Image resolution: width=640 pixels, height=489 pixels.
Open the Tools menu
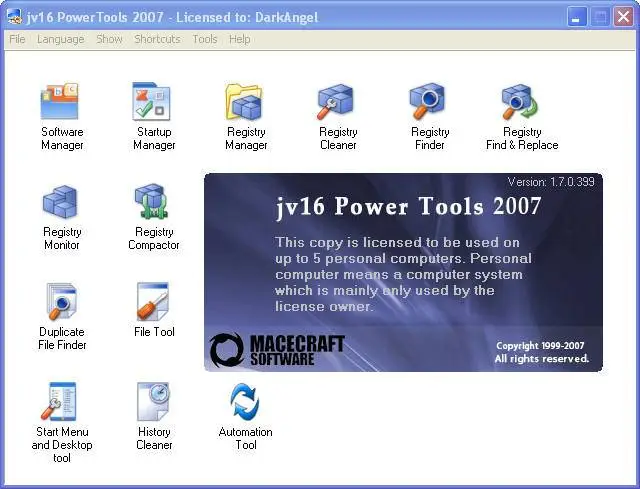(x=204, y=39)
